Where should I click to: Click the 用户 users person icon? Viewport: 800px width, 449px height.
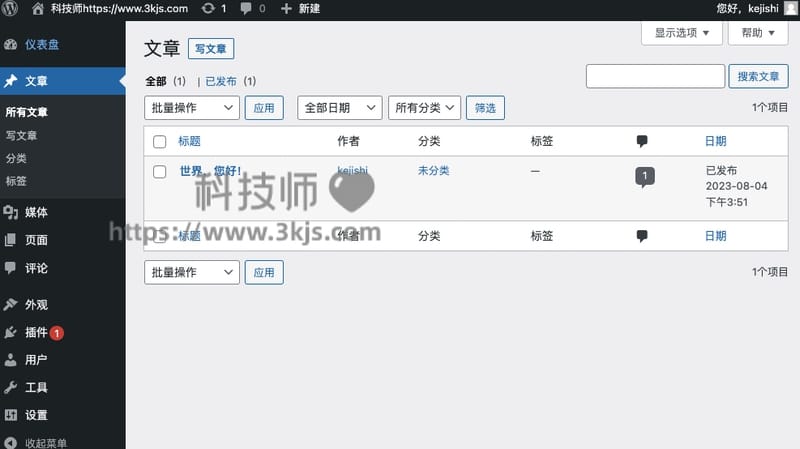pos(11,360)
